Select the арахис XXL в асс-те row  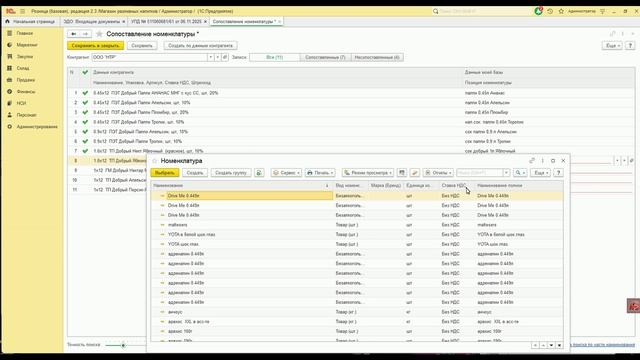357,322
